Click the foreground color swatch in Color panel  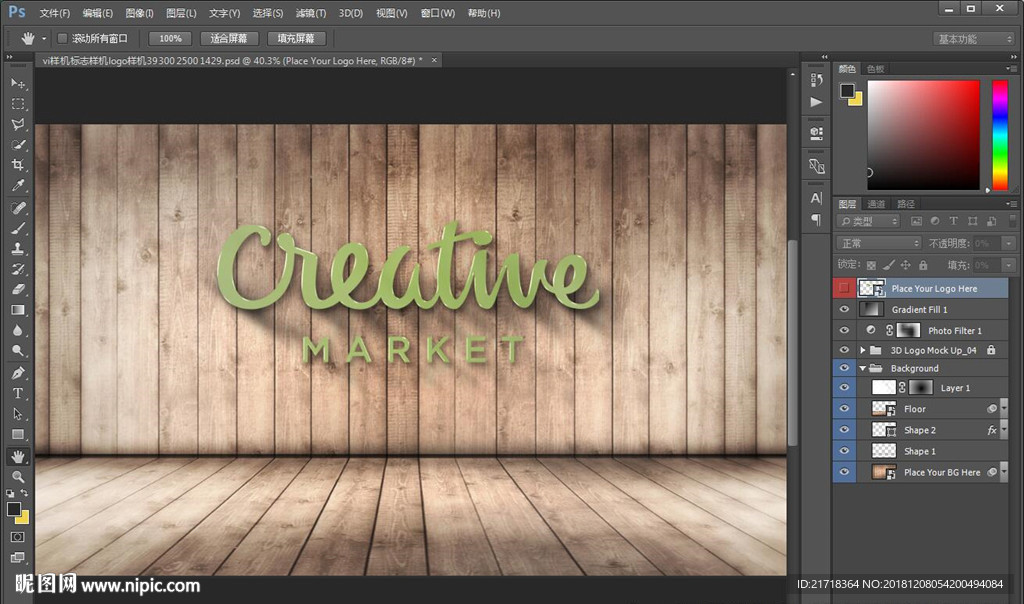(x=847, y=90)
